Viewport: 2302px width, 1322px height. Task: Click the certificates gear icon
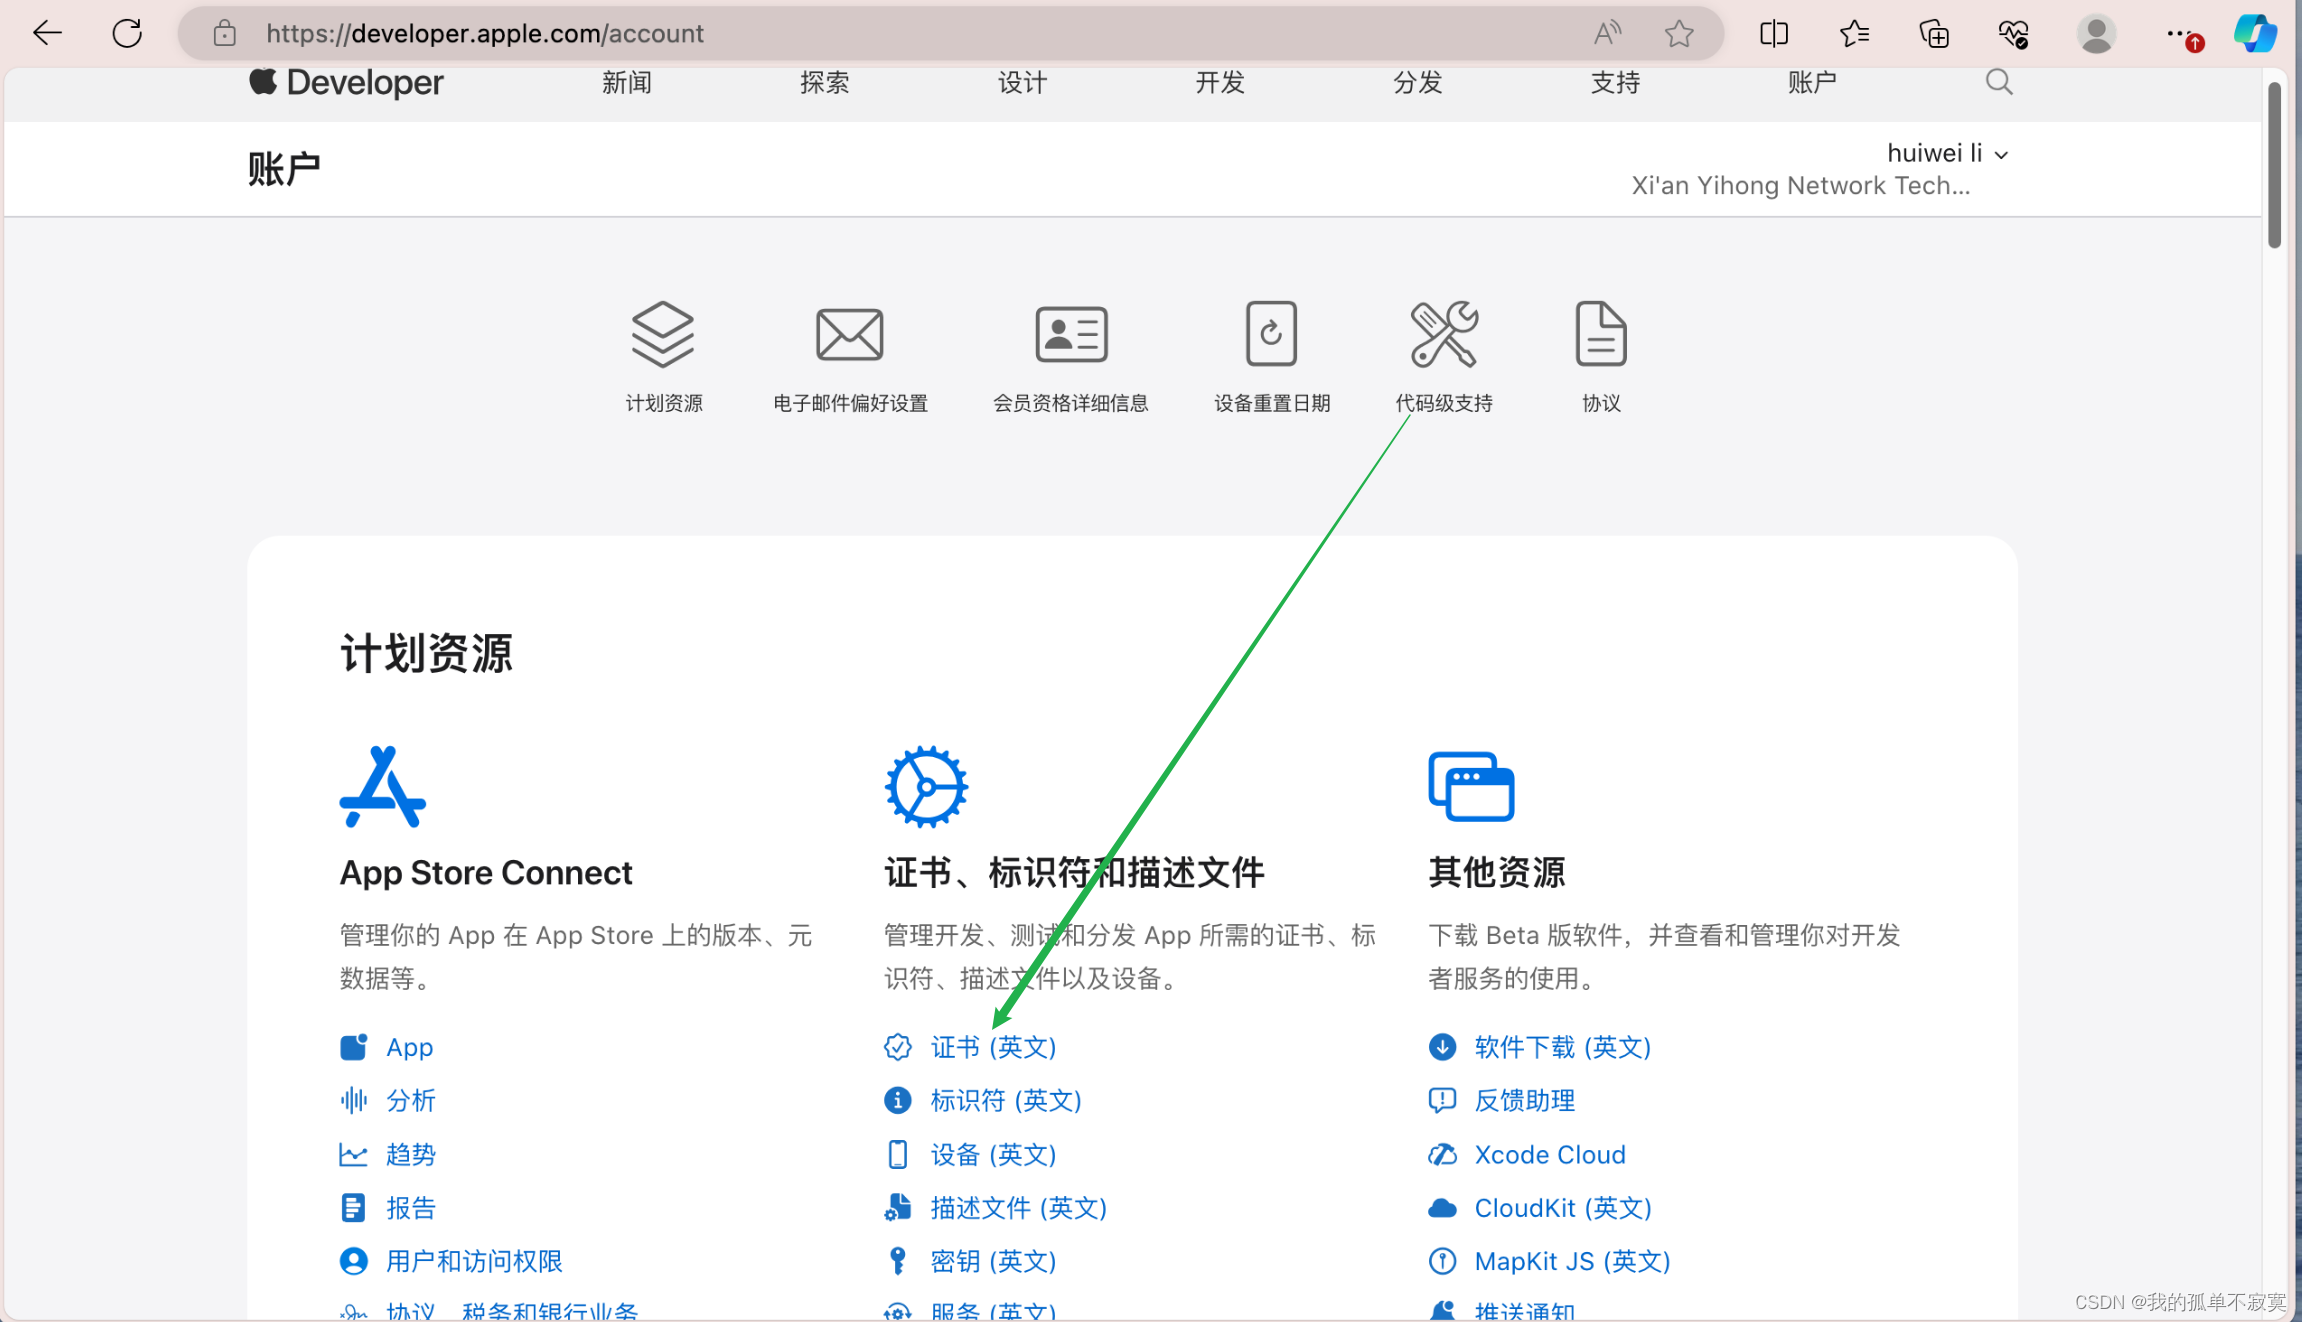click(x=926, y=787)
